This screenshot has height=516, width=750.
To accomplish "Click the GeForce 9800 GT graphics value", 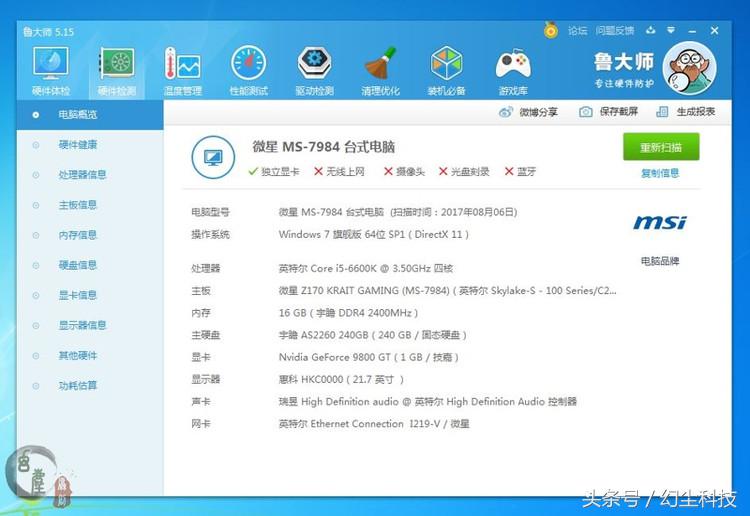I will pyautogui.click(x=368, y=357).
